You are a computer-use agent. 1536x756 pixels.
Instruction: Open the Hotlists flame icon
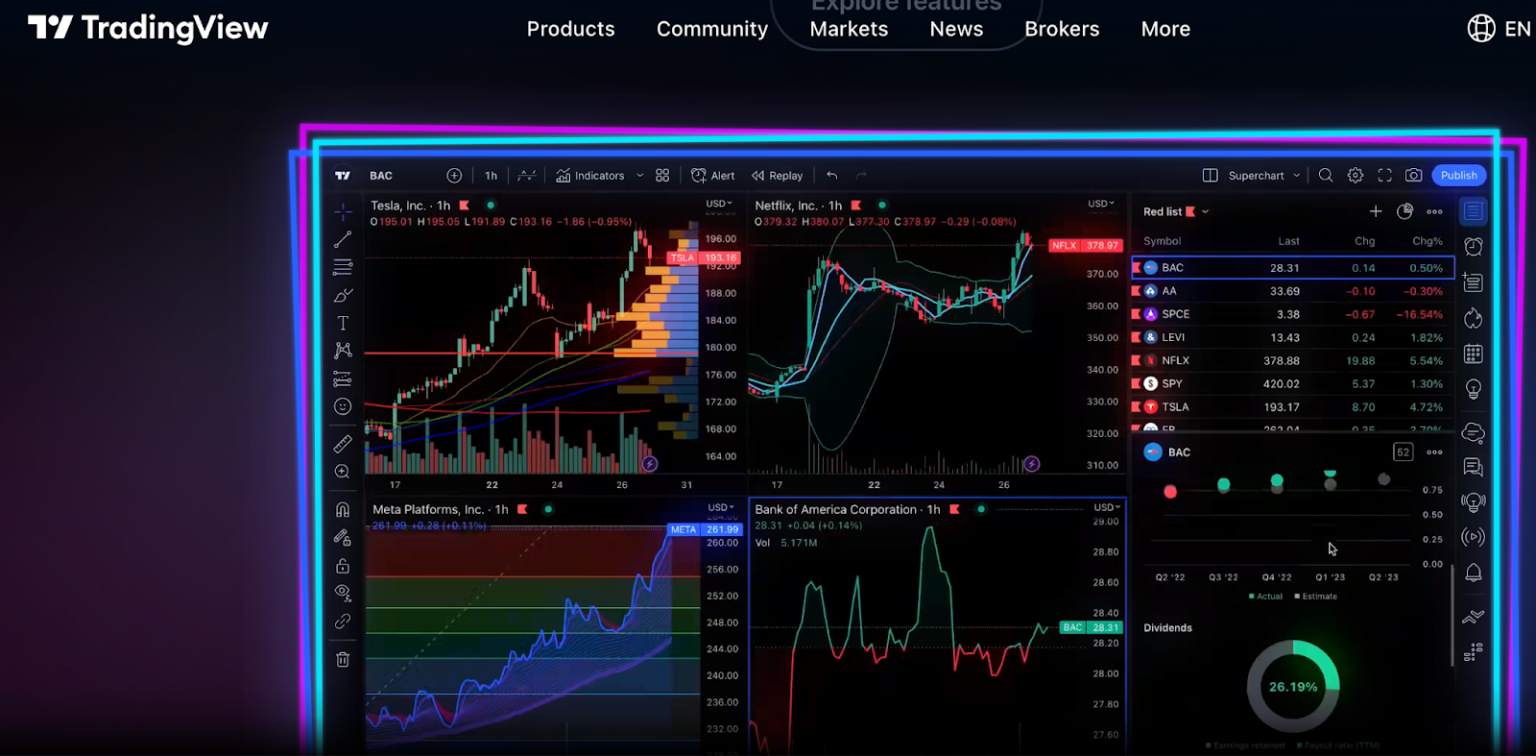[1472, 318]
